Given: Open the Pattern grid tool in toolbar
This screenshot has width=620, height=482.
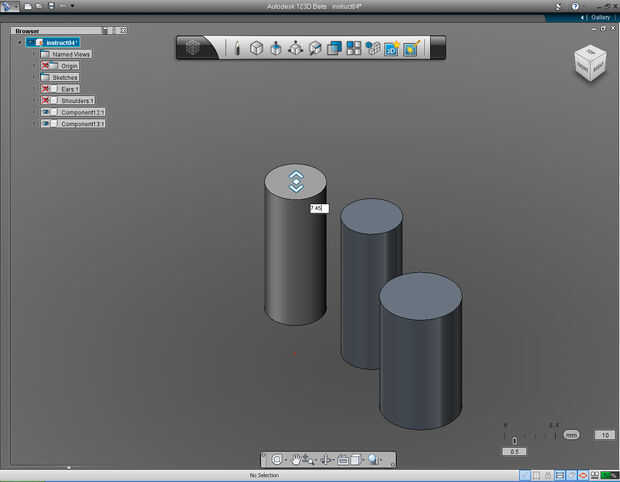Looking at the screenshot, I should click(353, 48).
